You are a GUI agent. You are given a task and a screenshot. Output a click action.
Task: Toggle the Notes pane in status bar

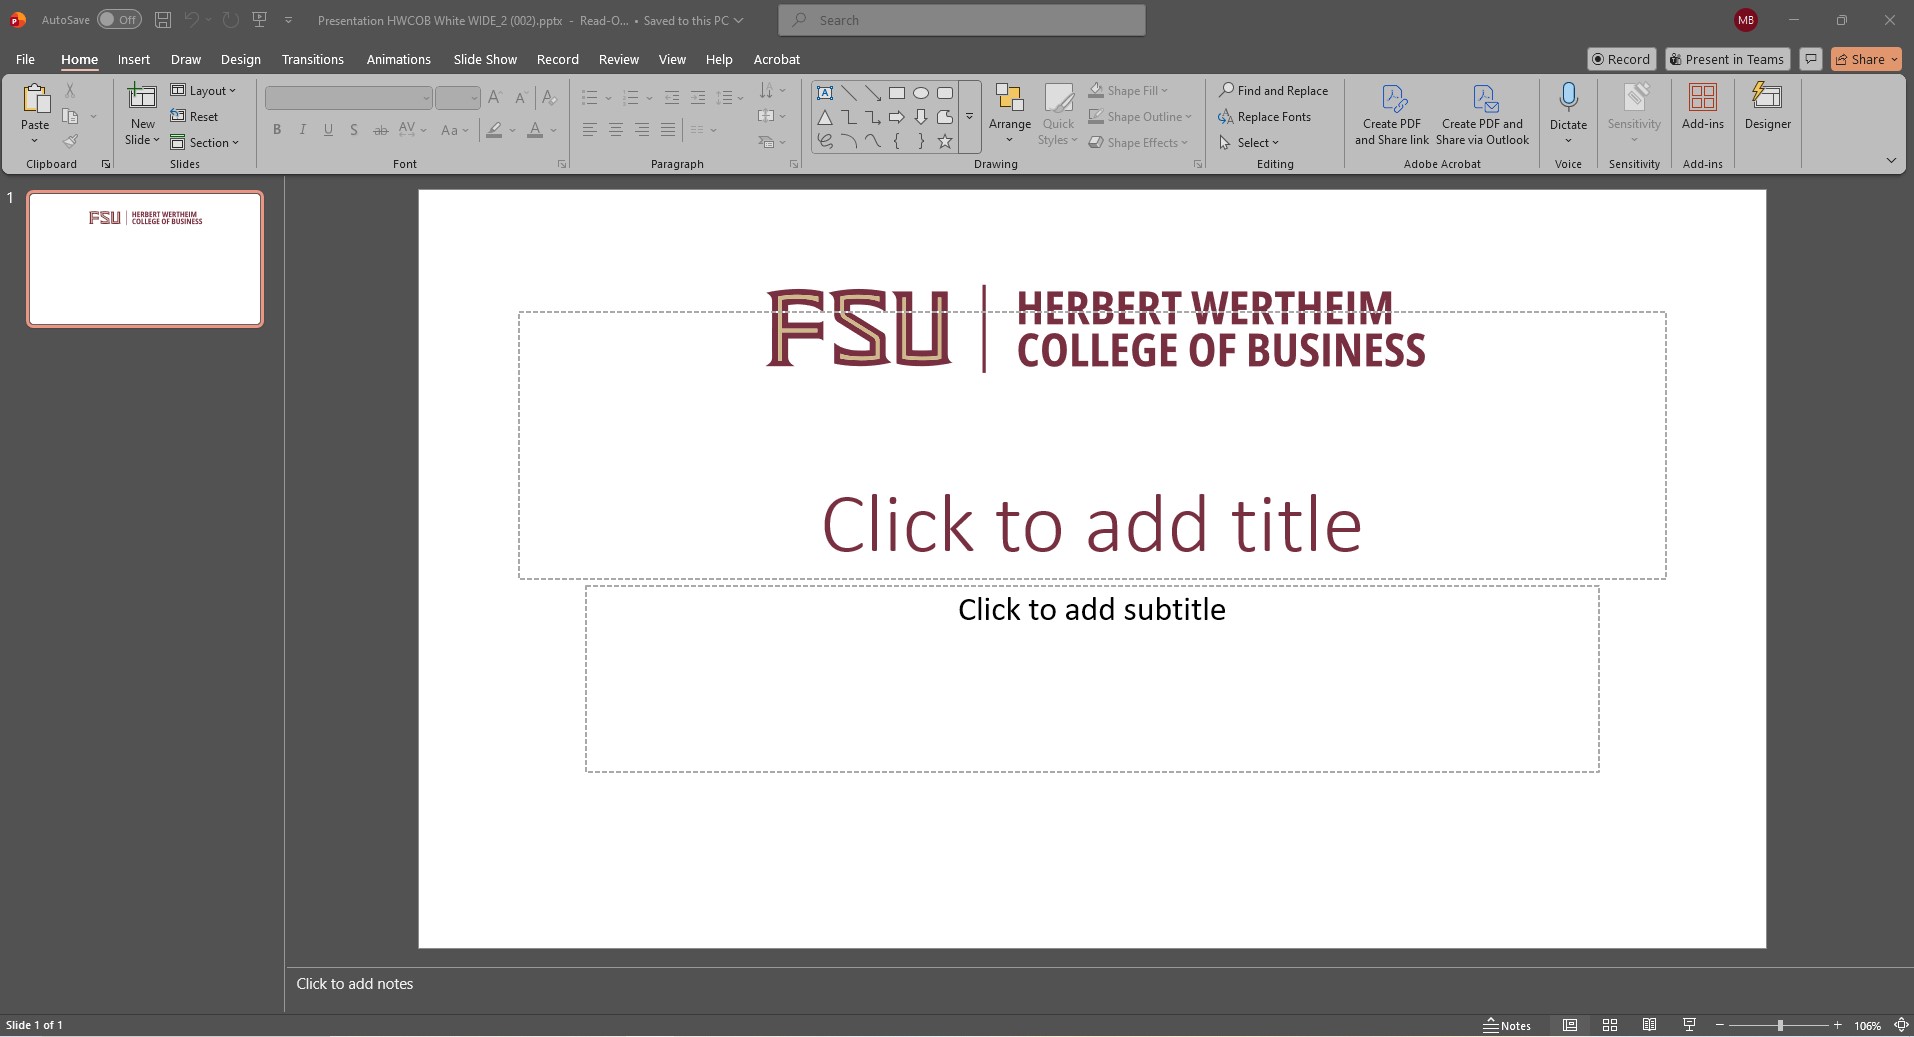1507,1025
